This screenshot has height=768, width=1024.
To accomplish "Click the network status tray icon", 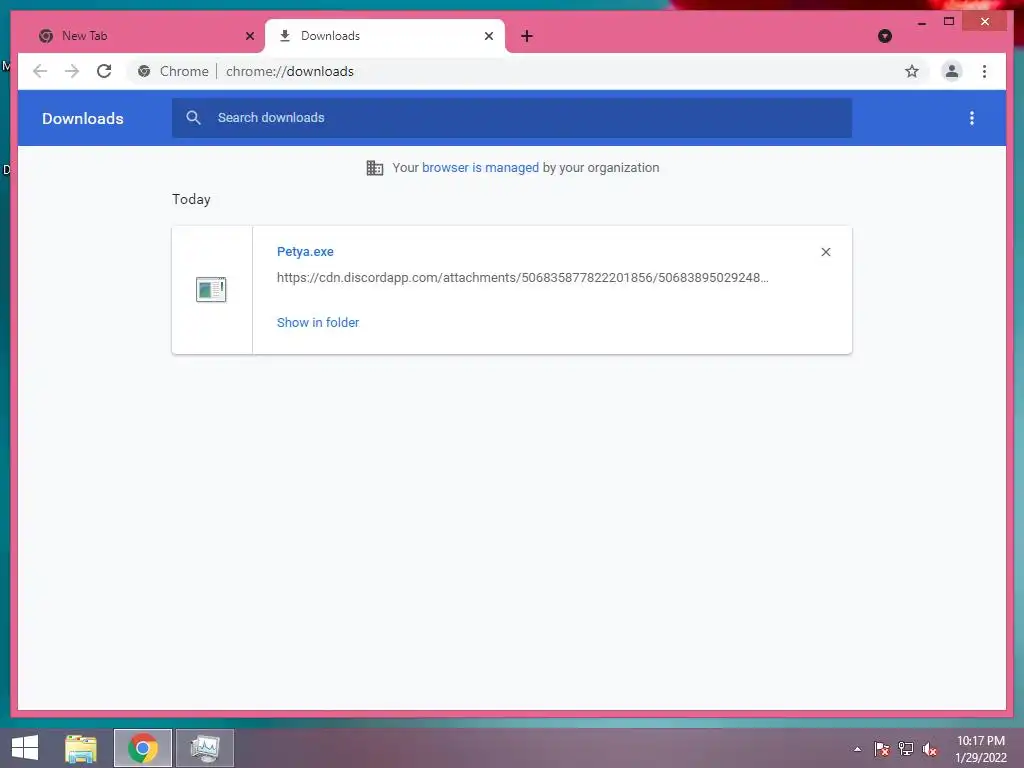I will [906, 749].
